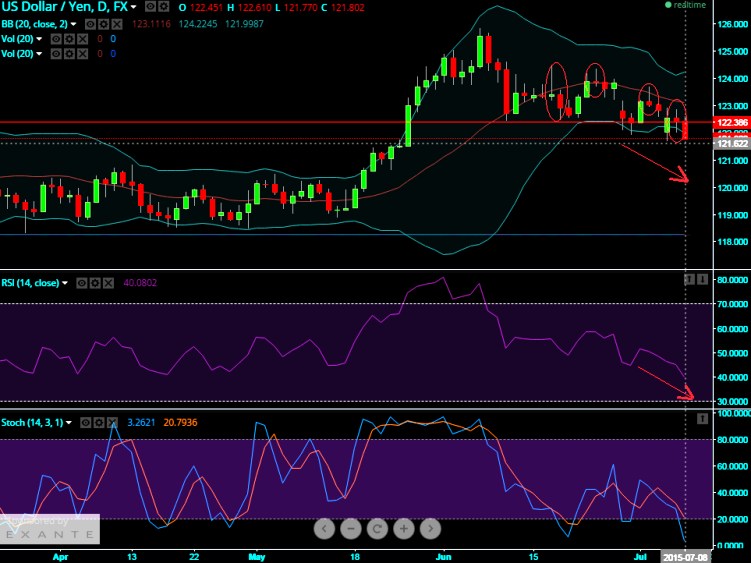Image resolution: width=751 pixels, height=563 pixels.
Task: Expand the upper Vol (20) dropdown arrow
Action: (x=39, y=39)
